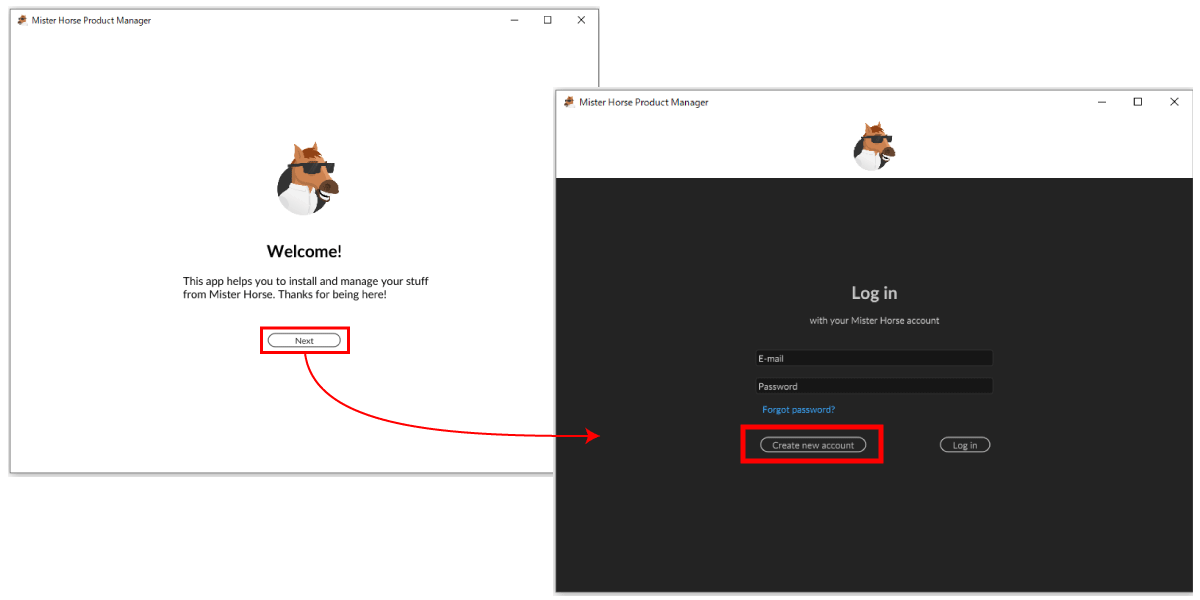This screenshot has width=1200, height=600.
Task: Click horse mascot logo in Welcome window
Action: (306, 178)
